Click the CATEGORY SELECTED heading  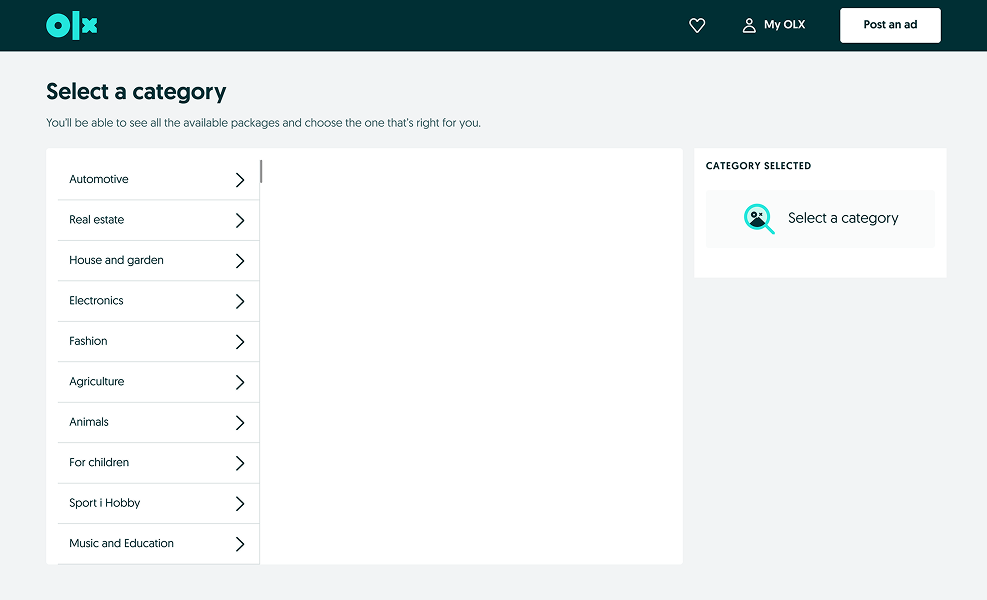point(758,166)
